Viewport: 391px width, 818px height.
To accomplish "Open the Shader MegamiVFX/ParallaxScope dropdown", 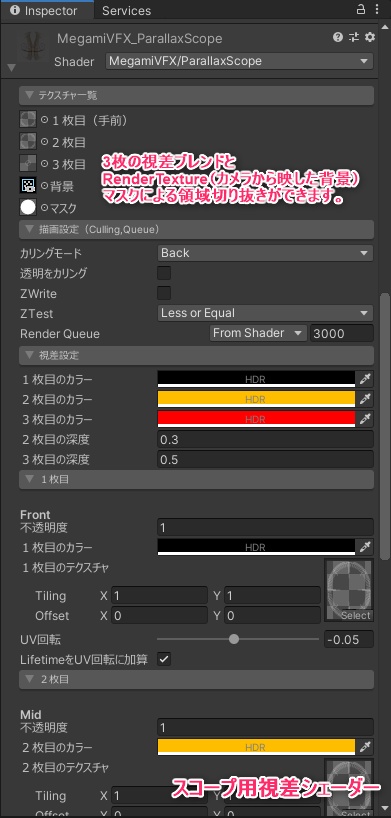I will click(240, 61).
